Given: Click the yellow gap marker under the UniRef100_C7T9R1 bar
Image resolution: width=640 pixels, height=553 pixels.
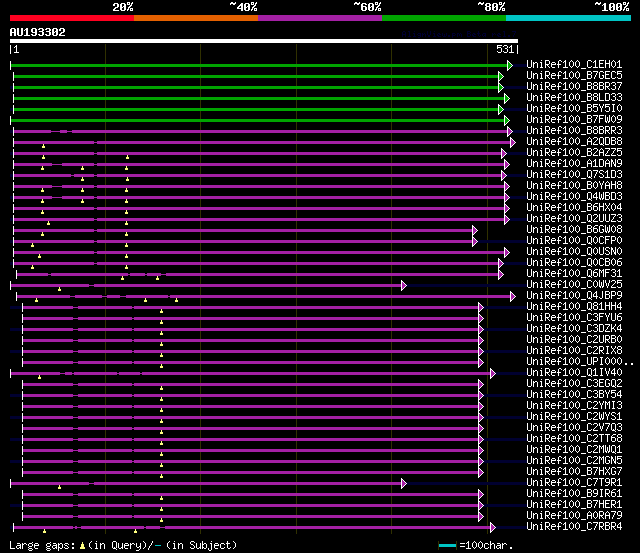Looking at the screenshot, I should (x=60, y=487).
